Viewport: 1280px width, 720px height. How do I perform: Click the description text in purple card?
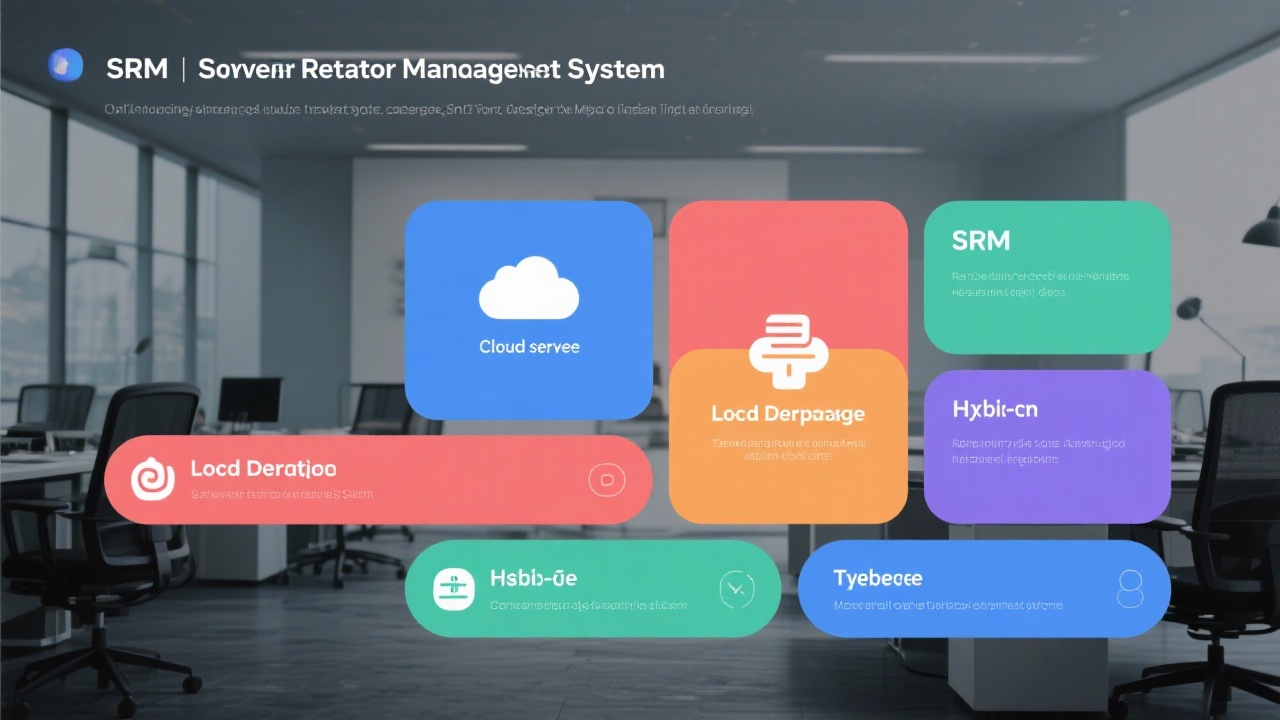[x=1038, y=451]
